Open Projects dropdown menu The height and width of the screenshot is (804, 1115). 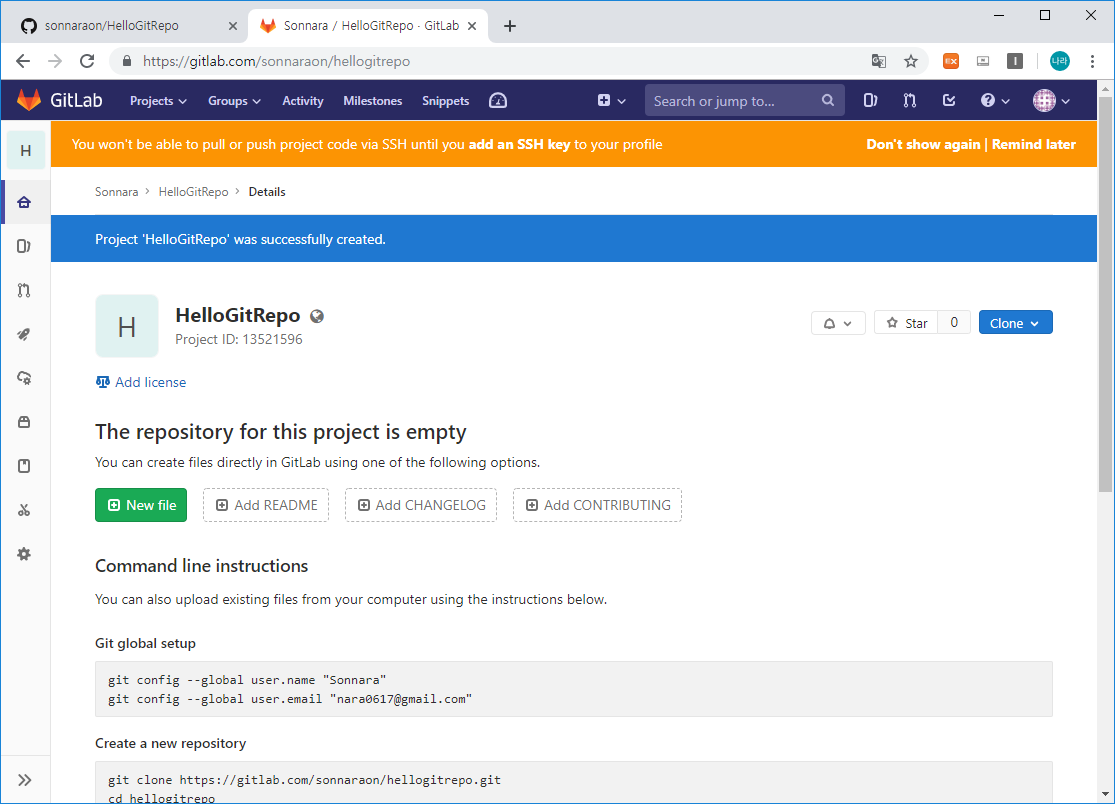(x=158, y=101)
